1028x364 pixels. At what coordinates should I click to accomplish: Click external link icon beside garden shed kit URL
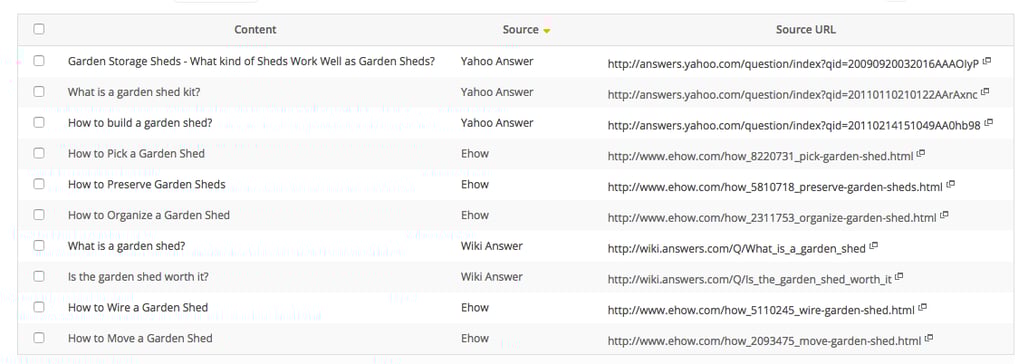pos(985,92)
